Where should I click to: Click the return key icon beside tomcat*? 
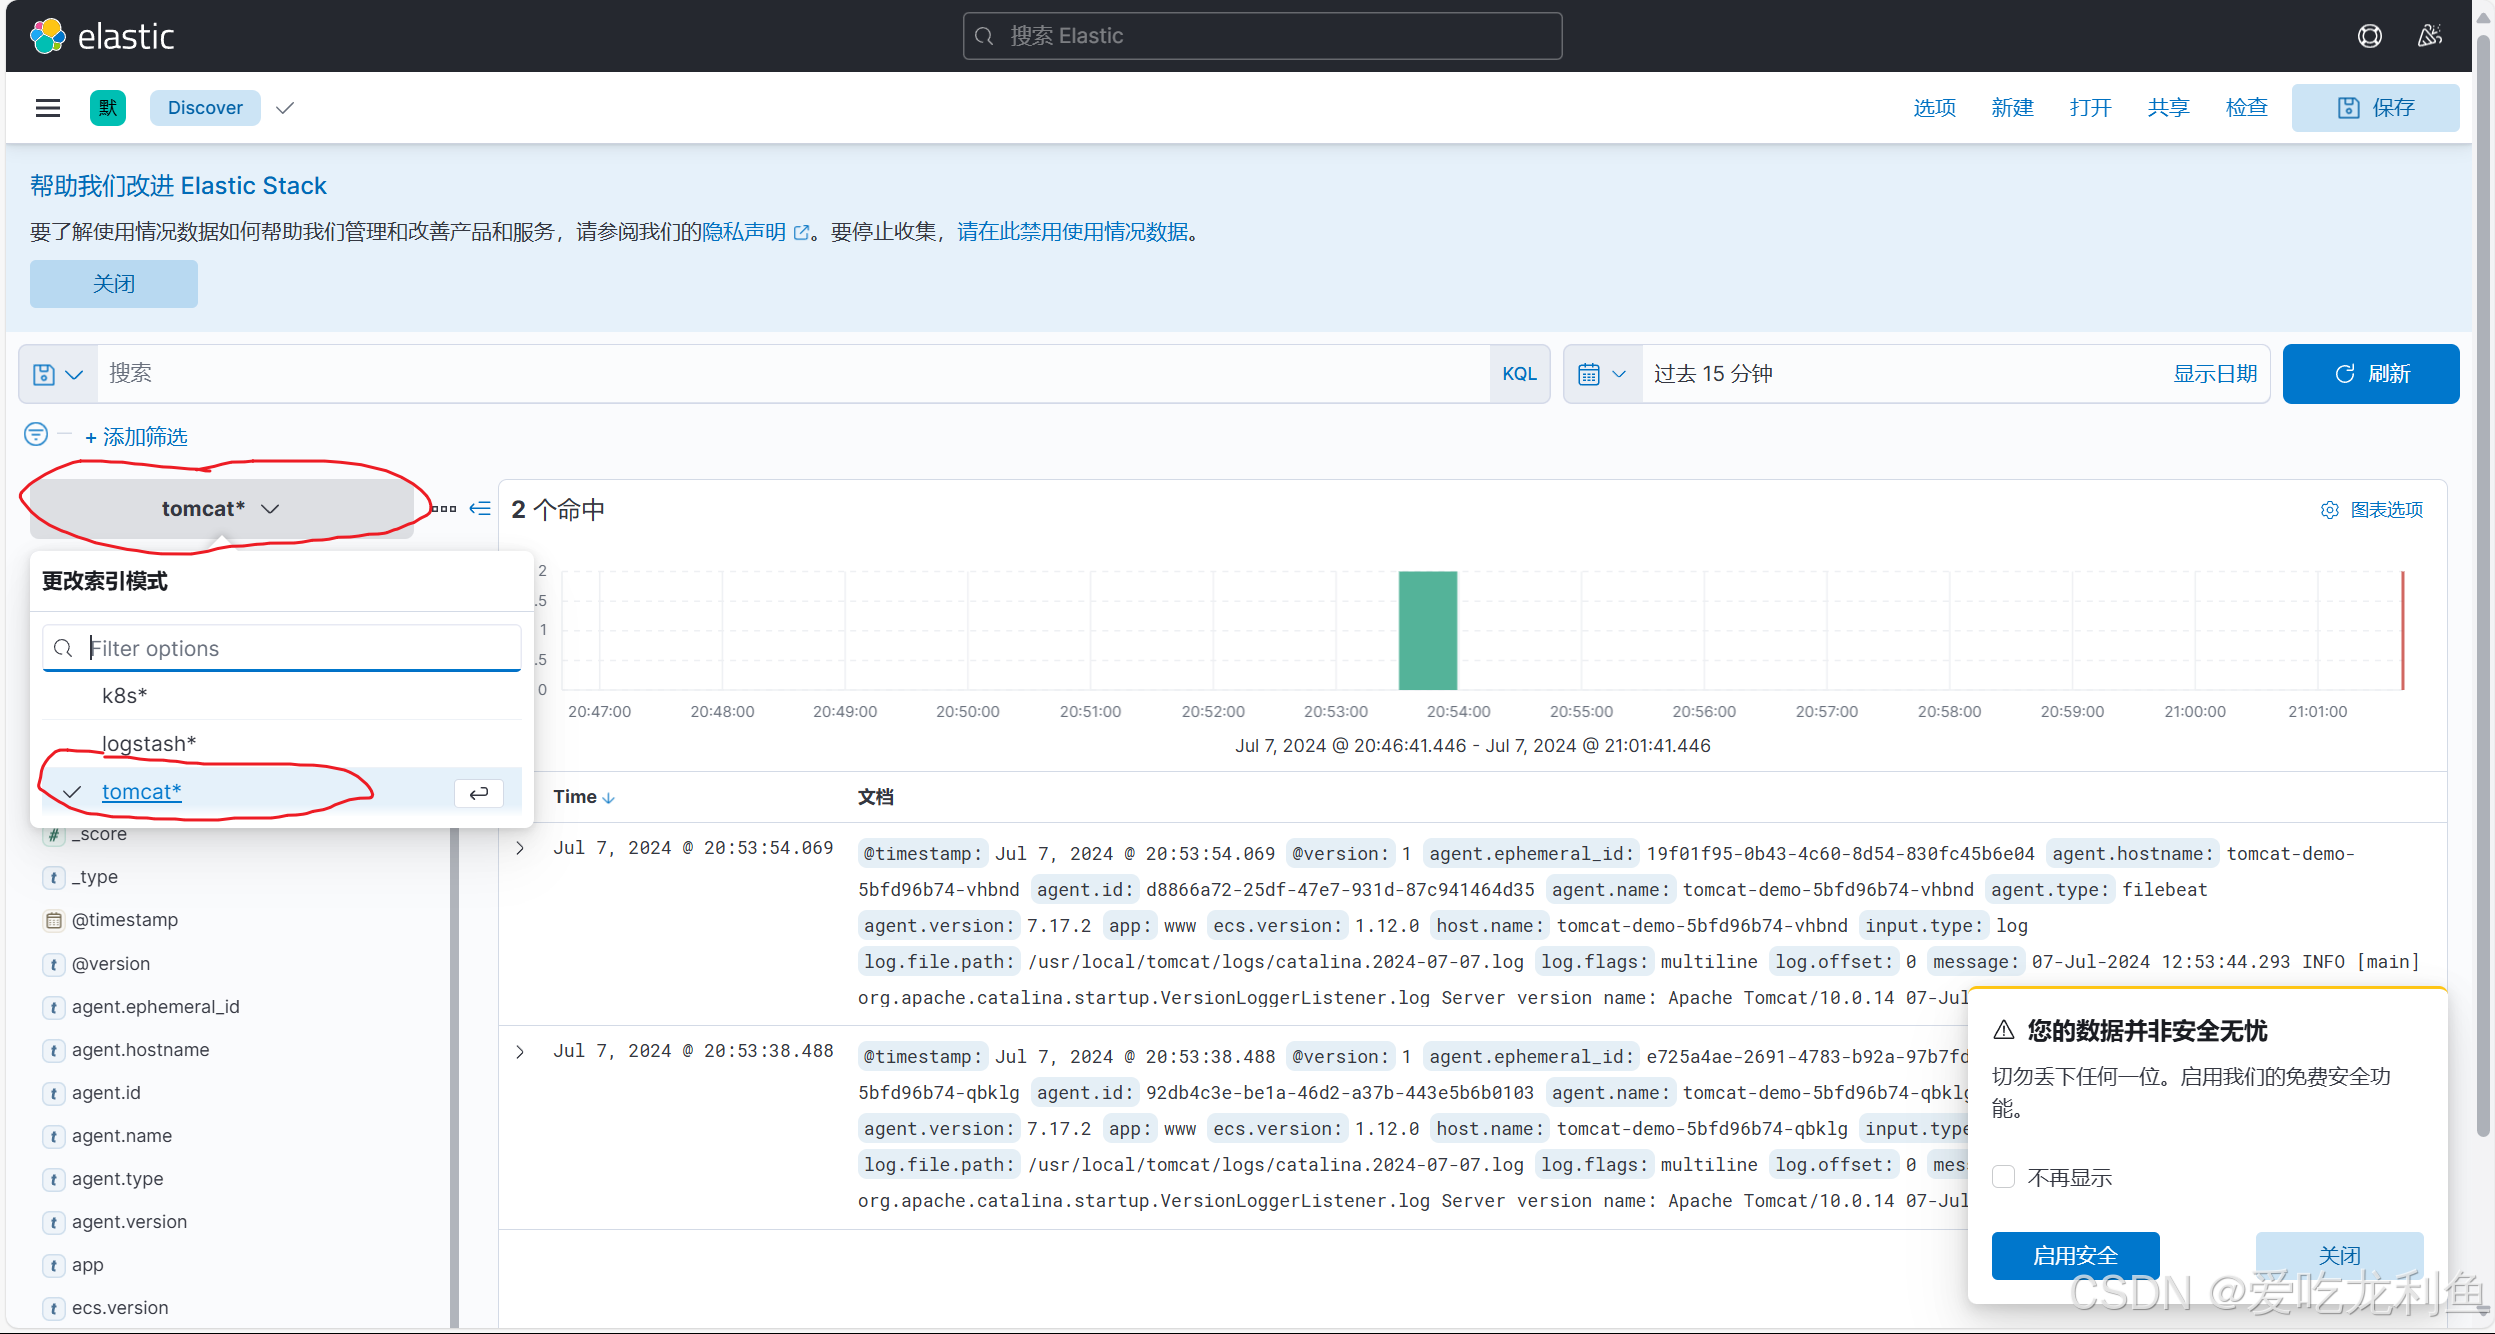479,793
